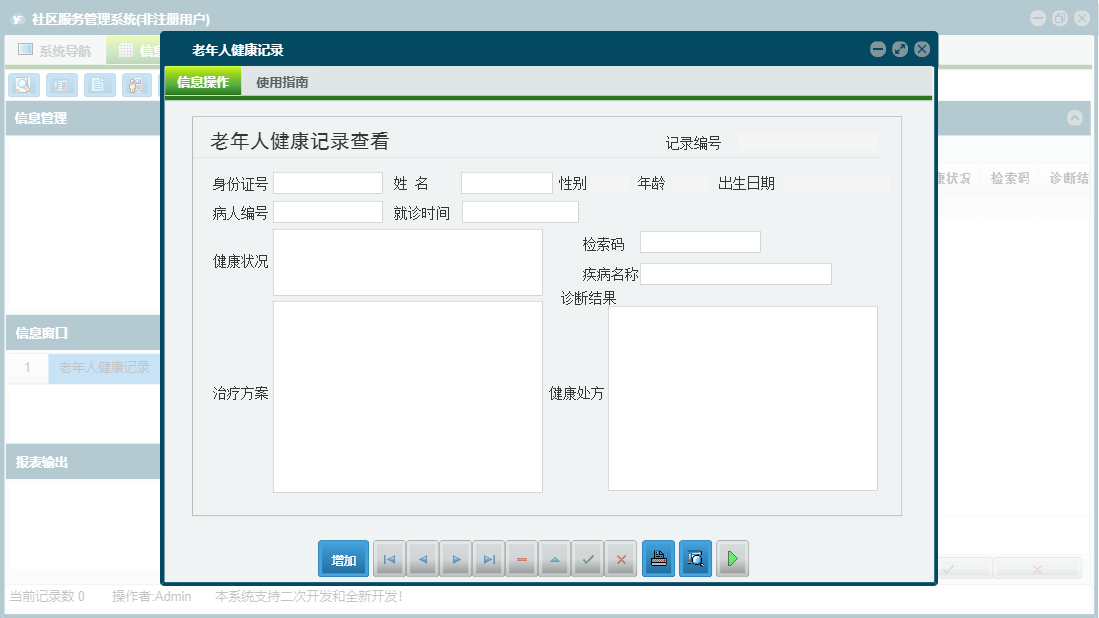Image resolution: width=1099 pixels, height=618 pixels.
Task: Click the grid icon tab behind the dialog
Action: tap(135, 50)
